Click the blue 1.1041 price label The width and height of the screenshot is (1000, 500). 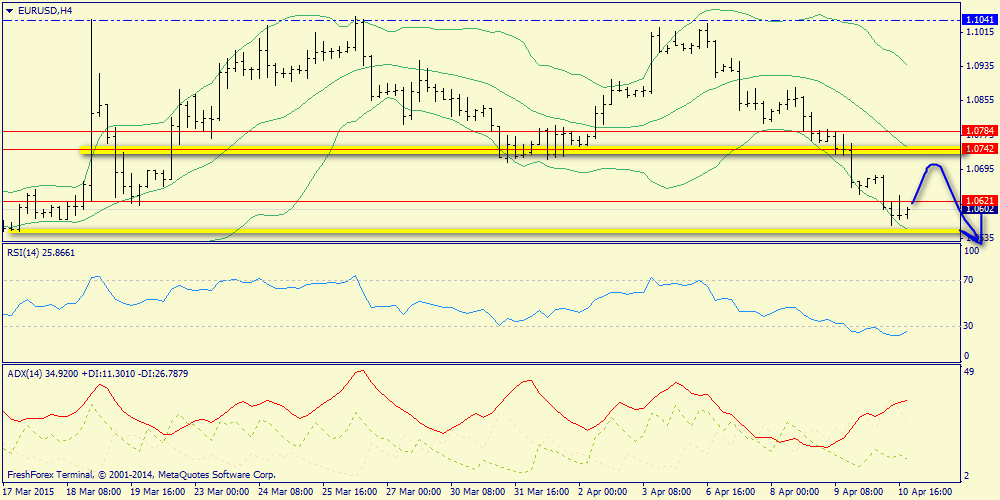[980, 20]
